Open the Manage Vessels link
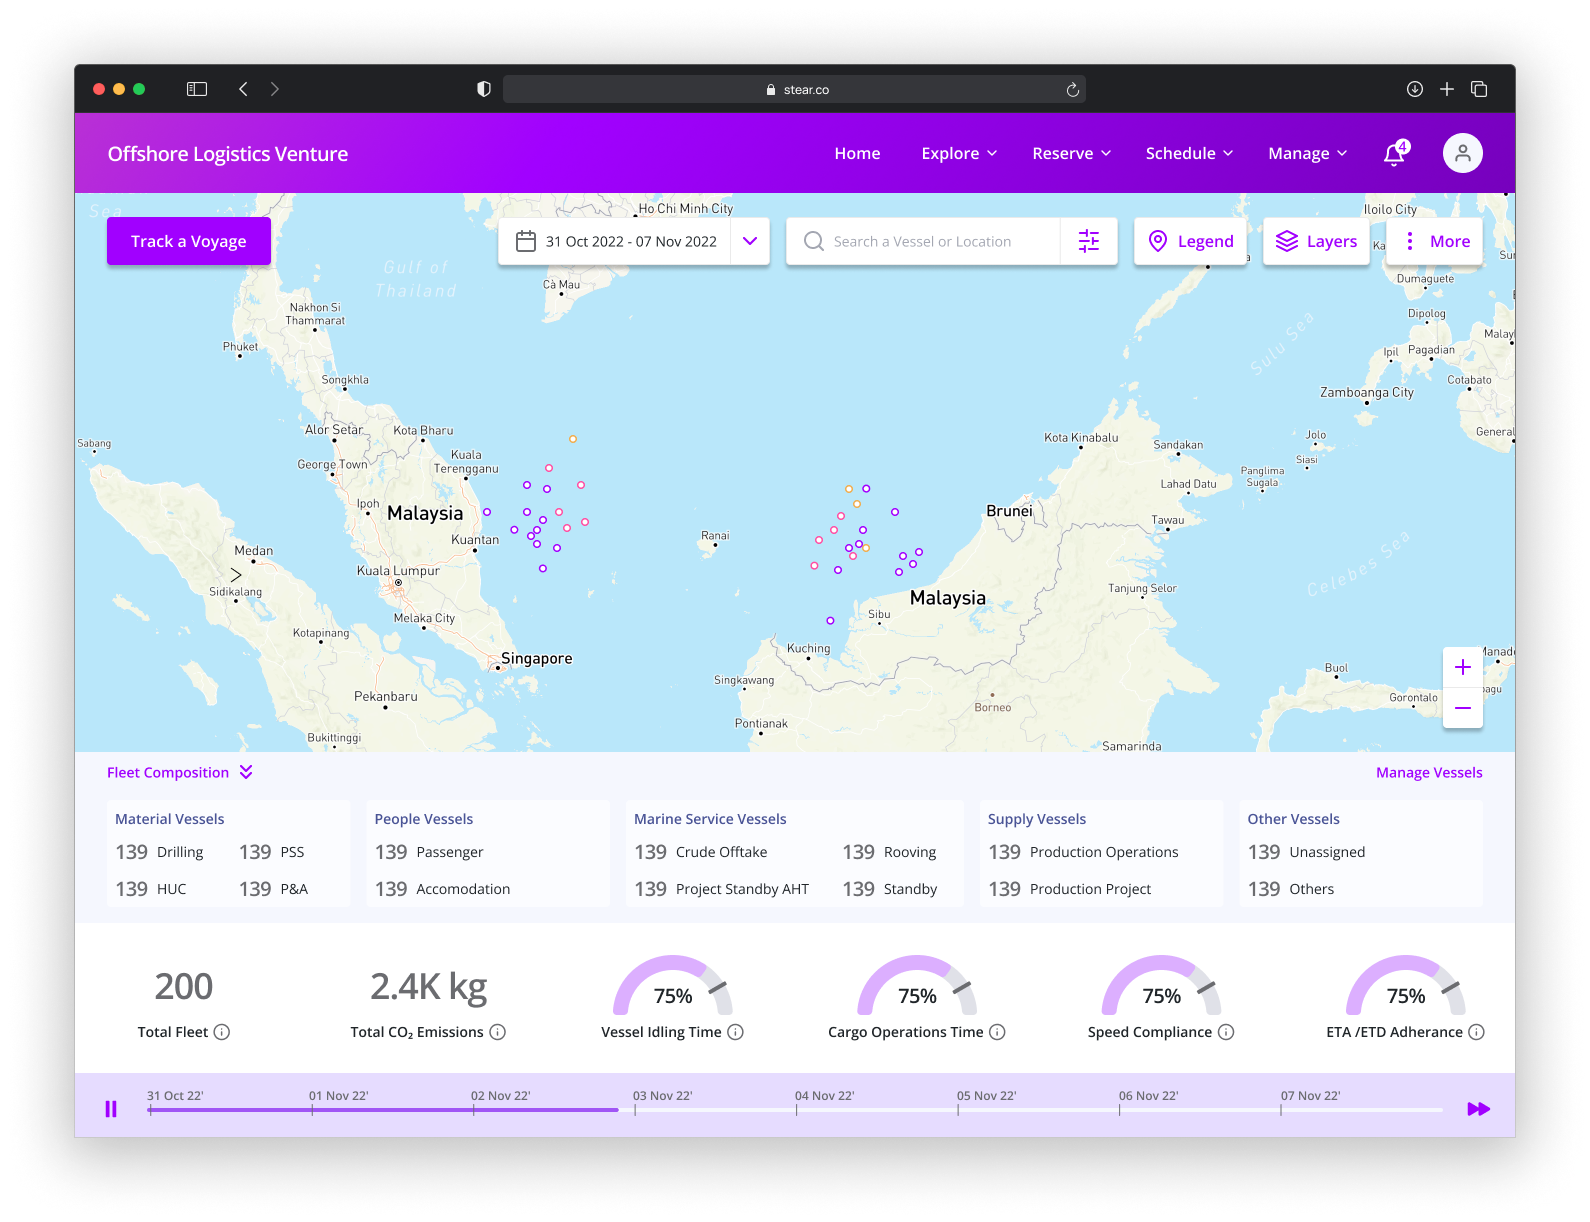Screen dimensions: 1590x1222 [1428, 772]
